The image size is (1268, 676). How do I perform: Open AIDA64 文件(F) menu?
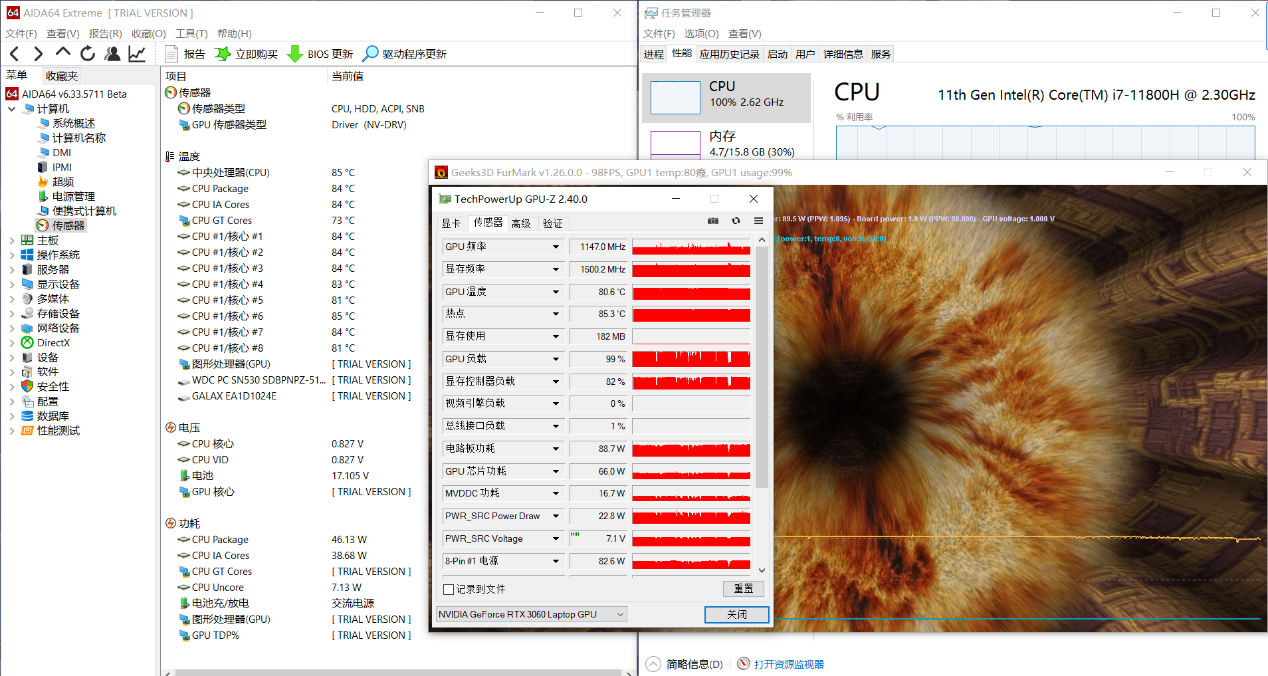pyautogui.click(x=21, y=34)
